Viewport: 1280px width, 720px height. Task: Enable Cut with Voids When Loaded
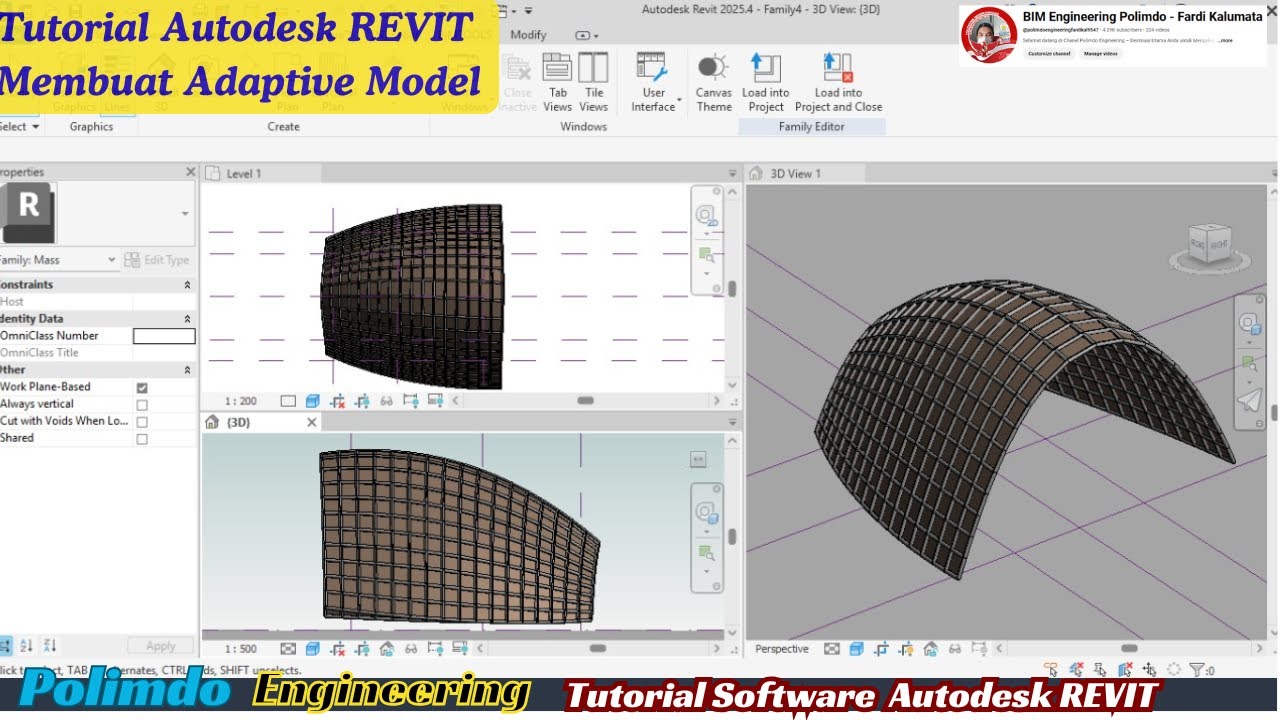coord(142,421)
